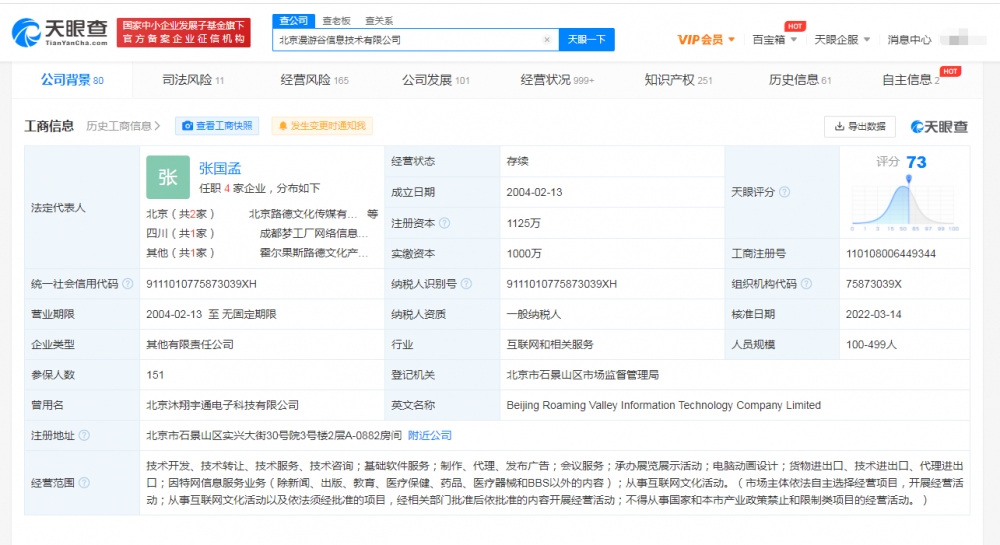Open 北京路德文化传媒有 company link
This screenshot has height=545, width=1000.
(x=303, y=214)
